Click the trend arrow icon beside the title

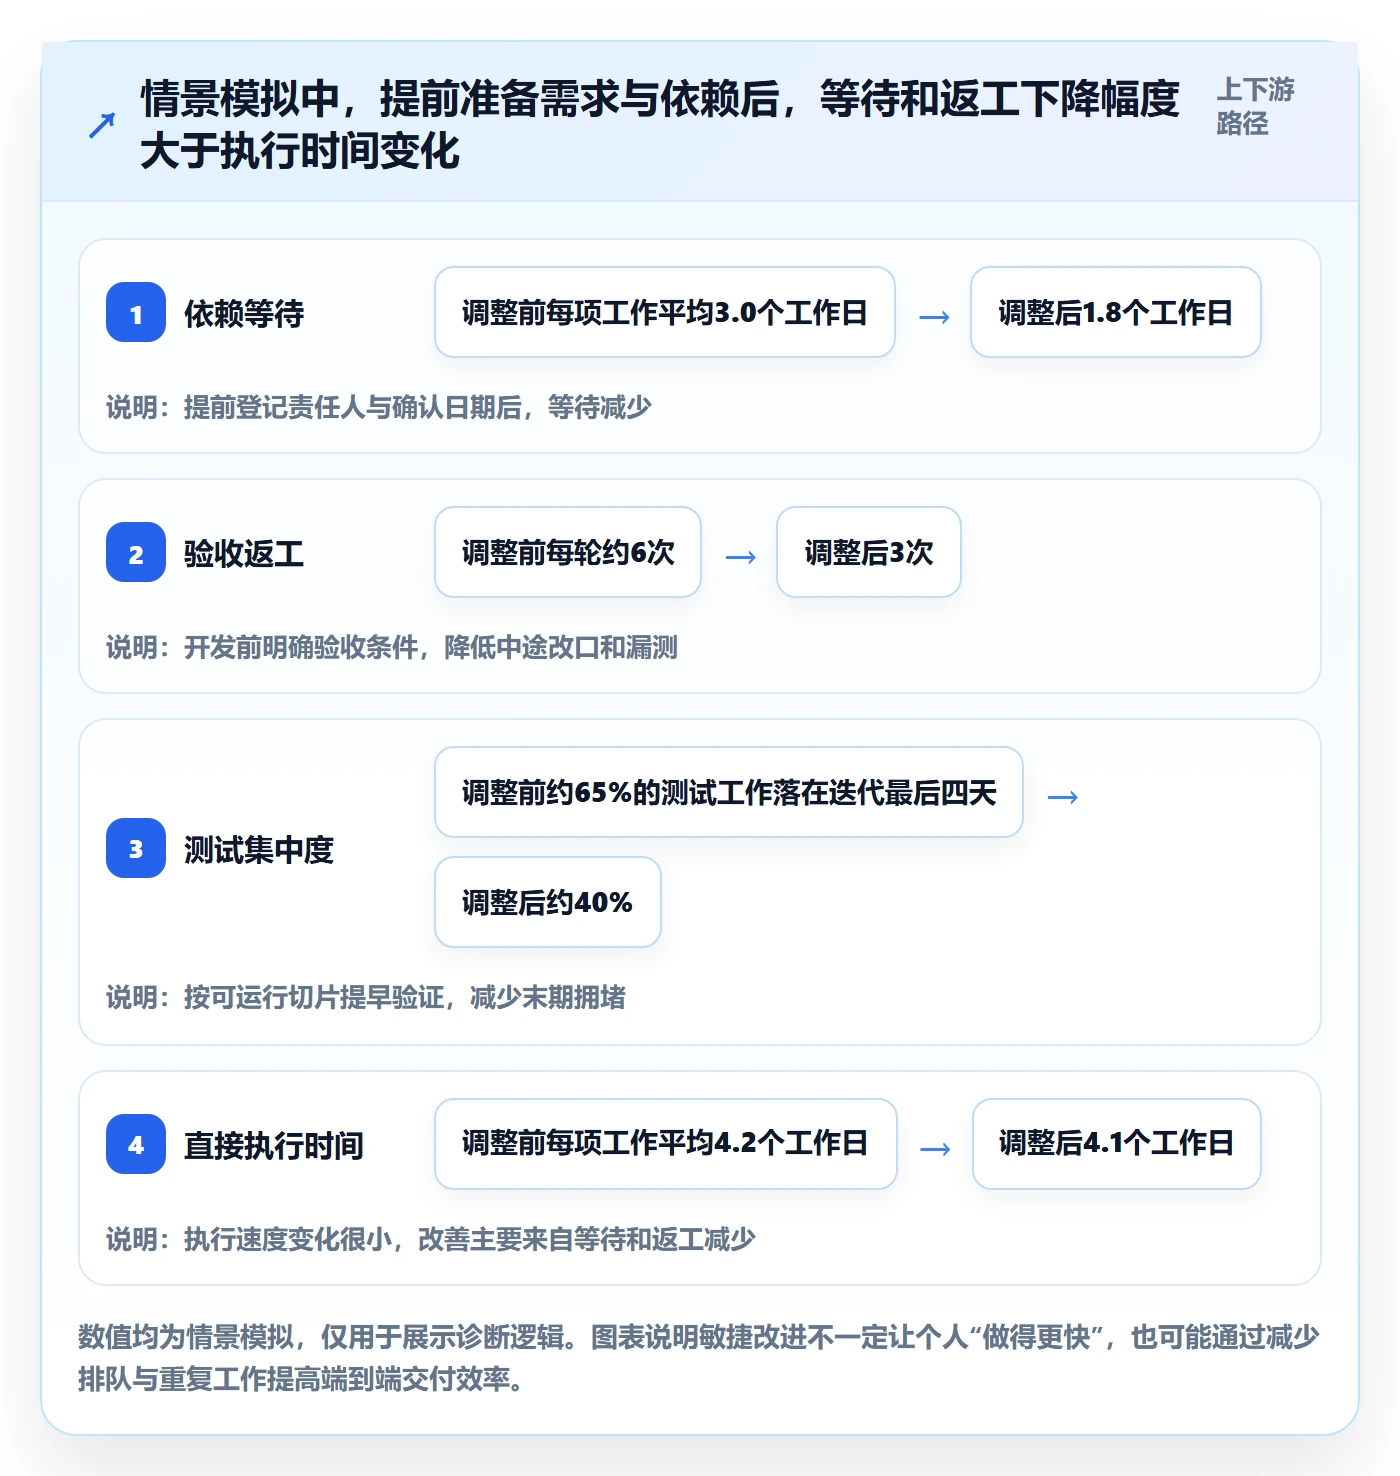102,125
